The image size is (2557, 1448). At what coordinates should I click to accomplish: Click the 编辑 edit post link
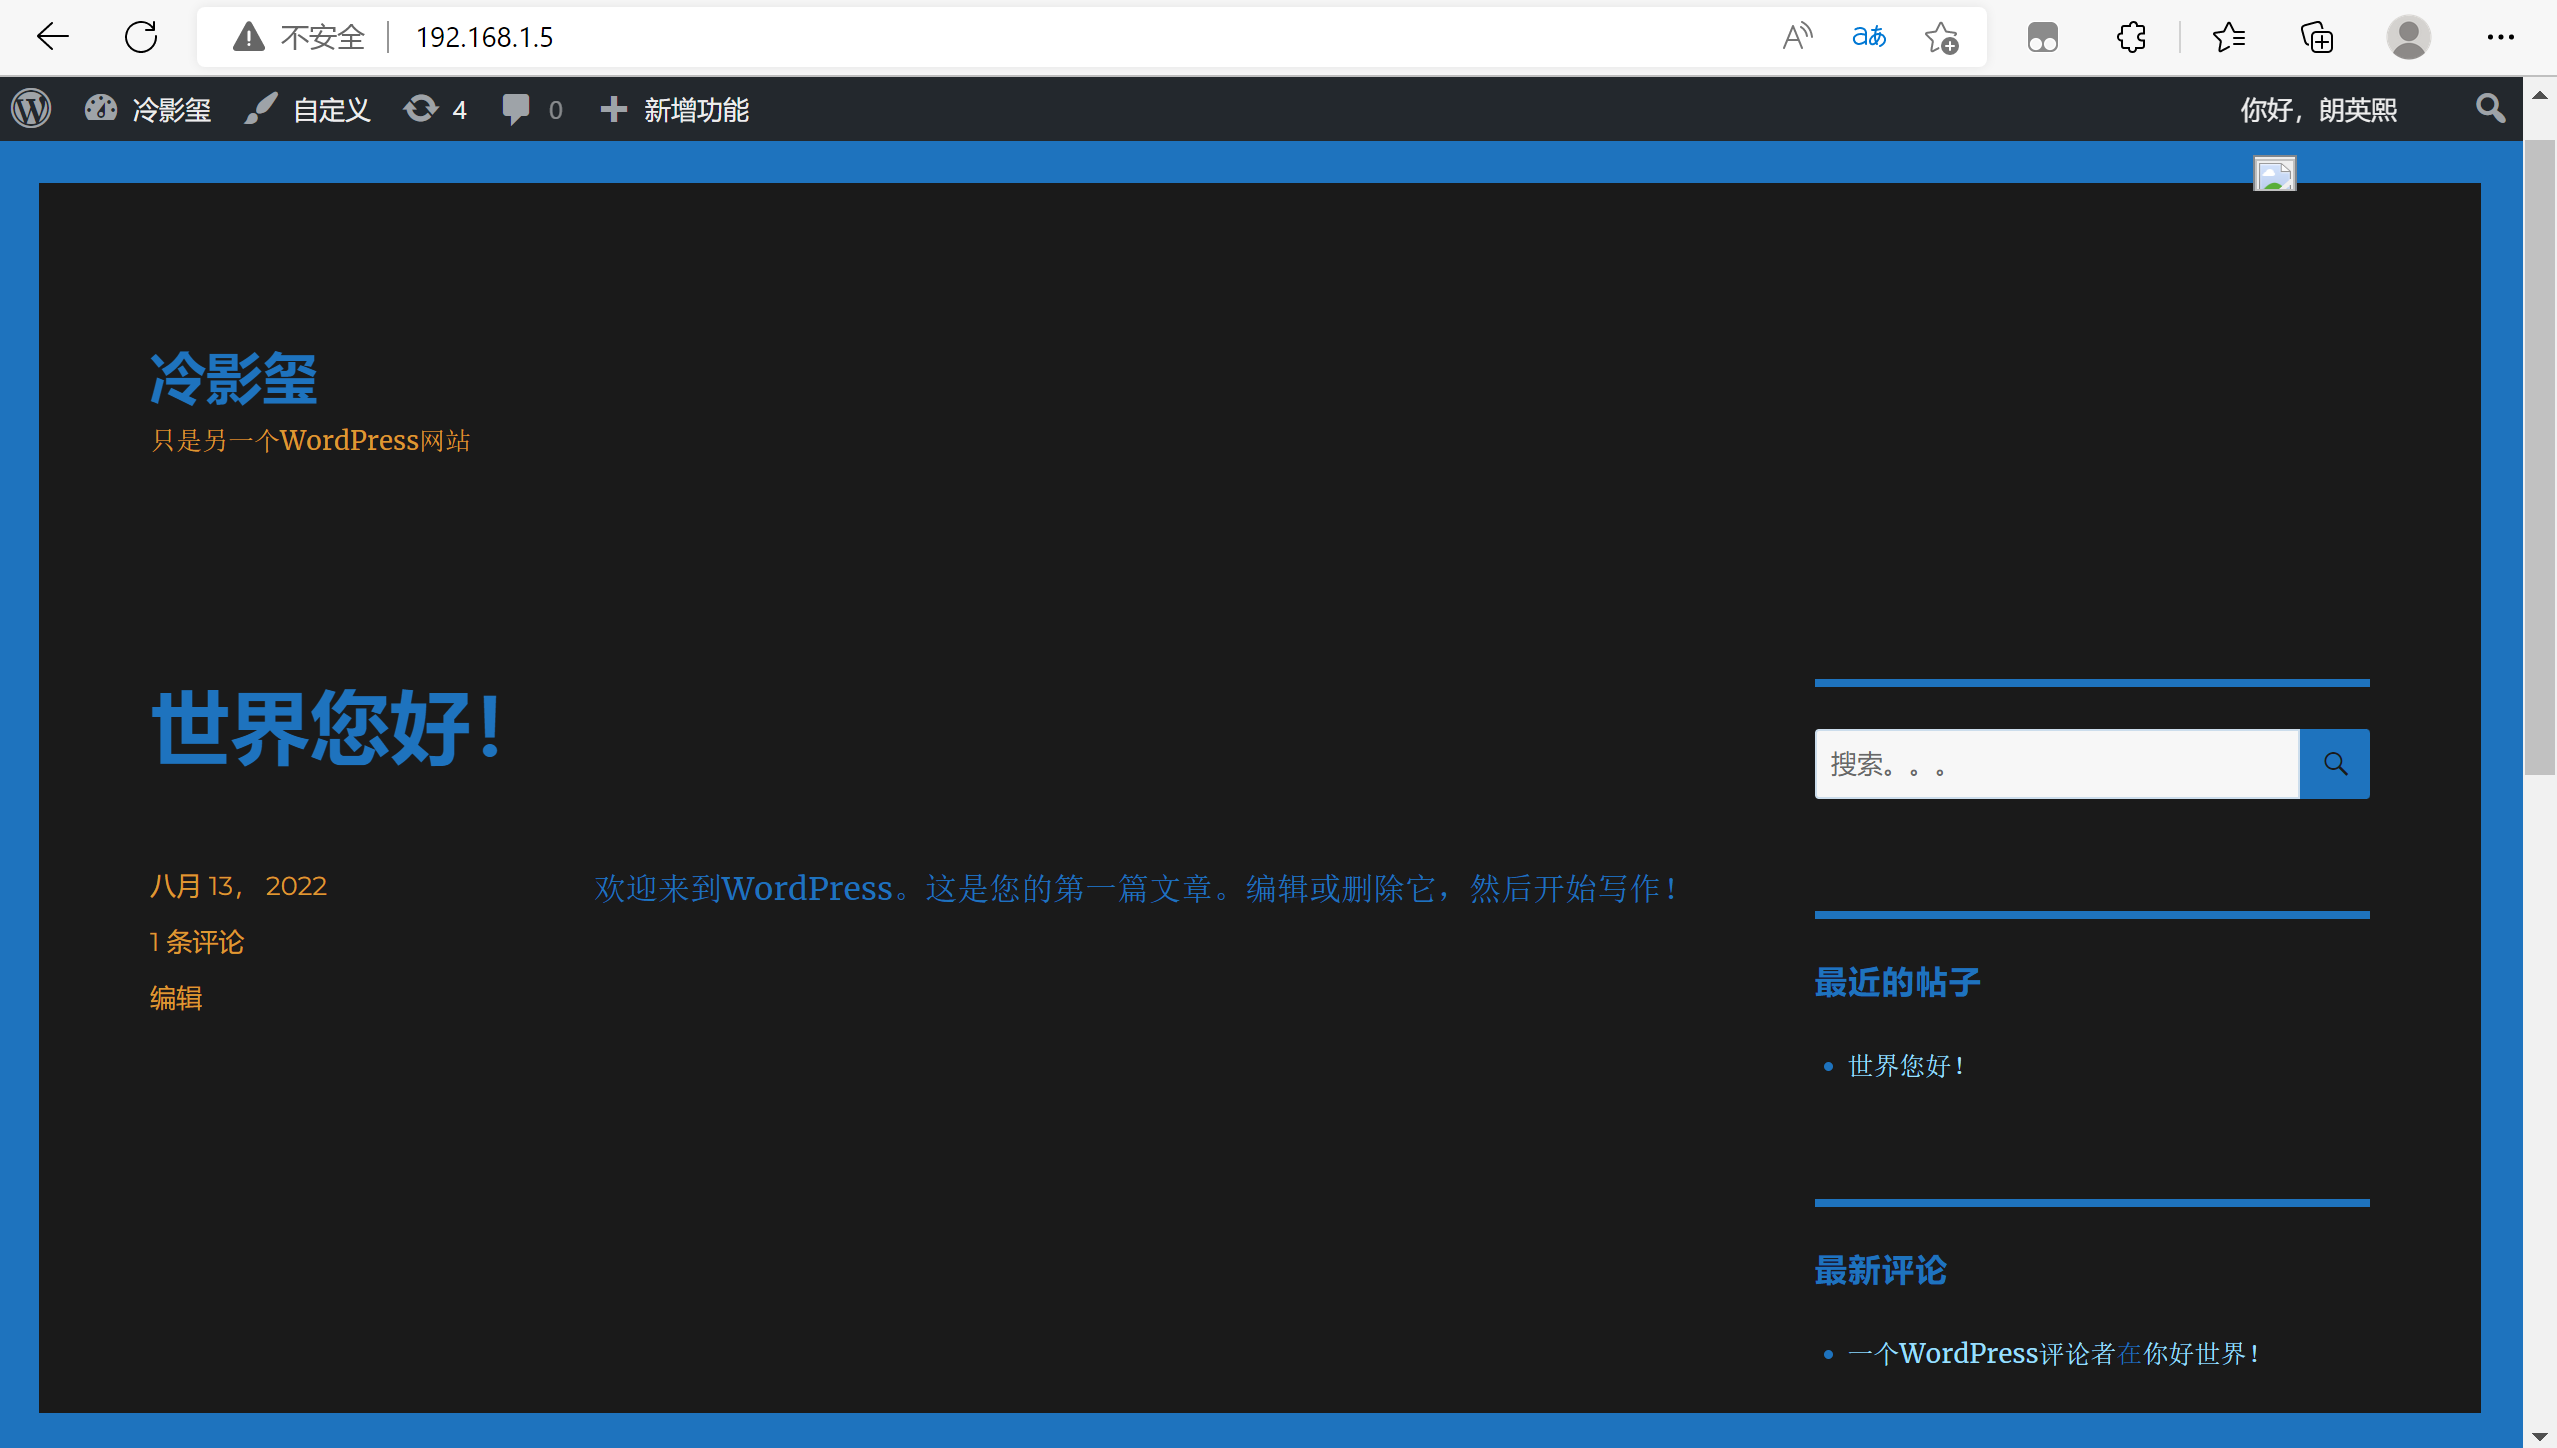(176, 997)
